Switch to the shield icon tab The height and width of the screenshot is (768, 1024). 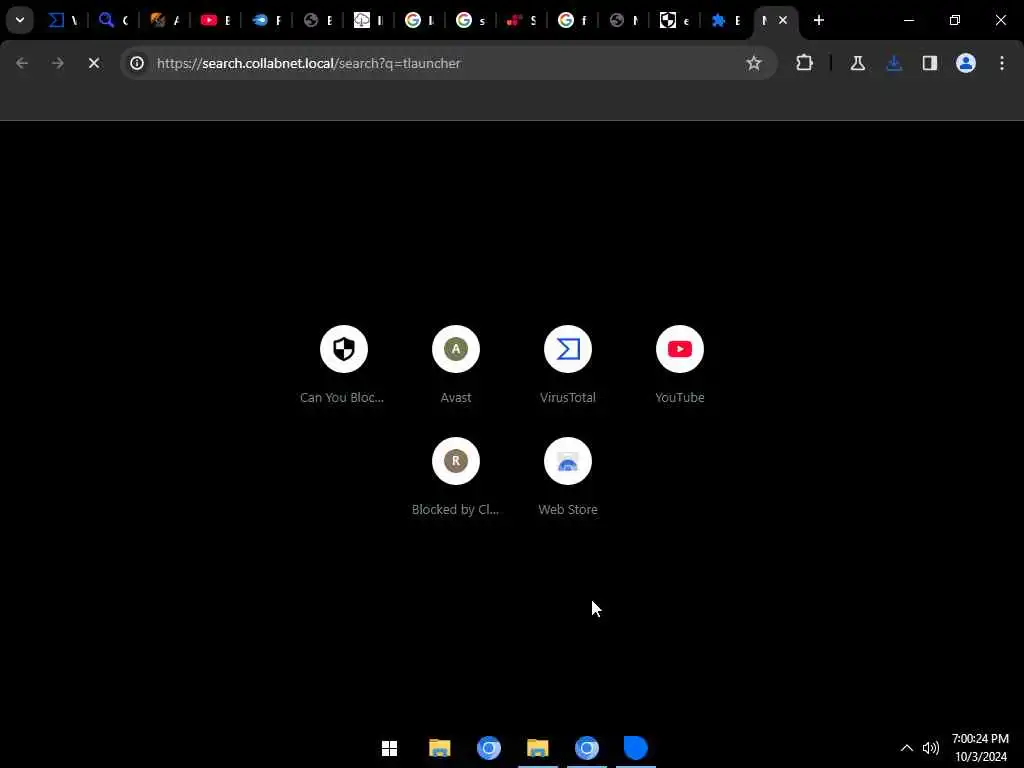tap(674, 20)
